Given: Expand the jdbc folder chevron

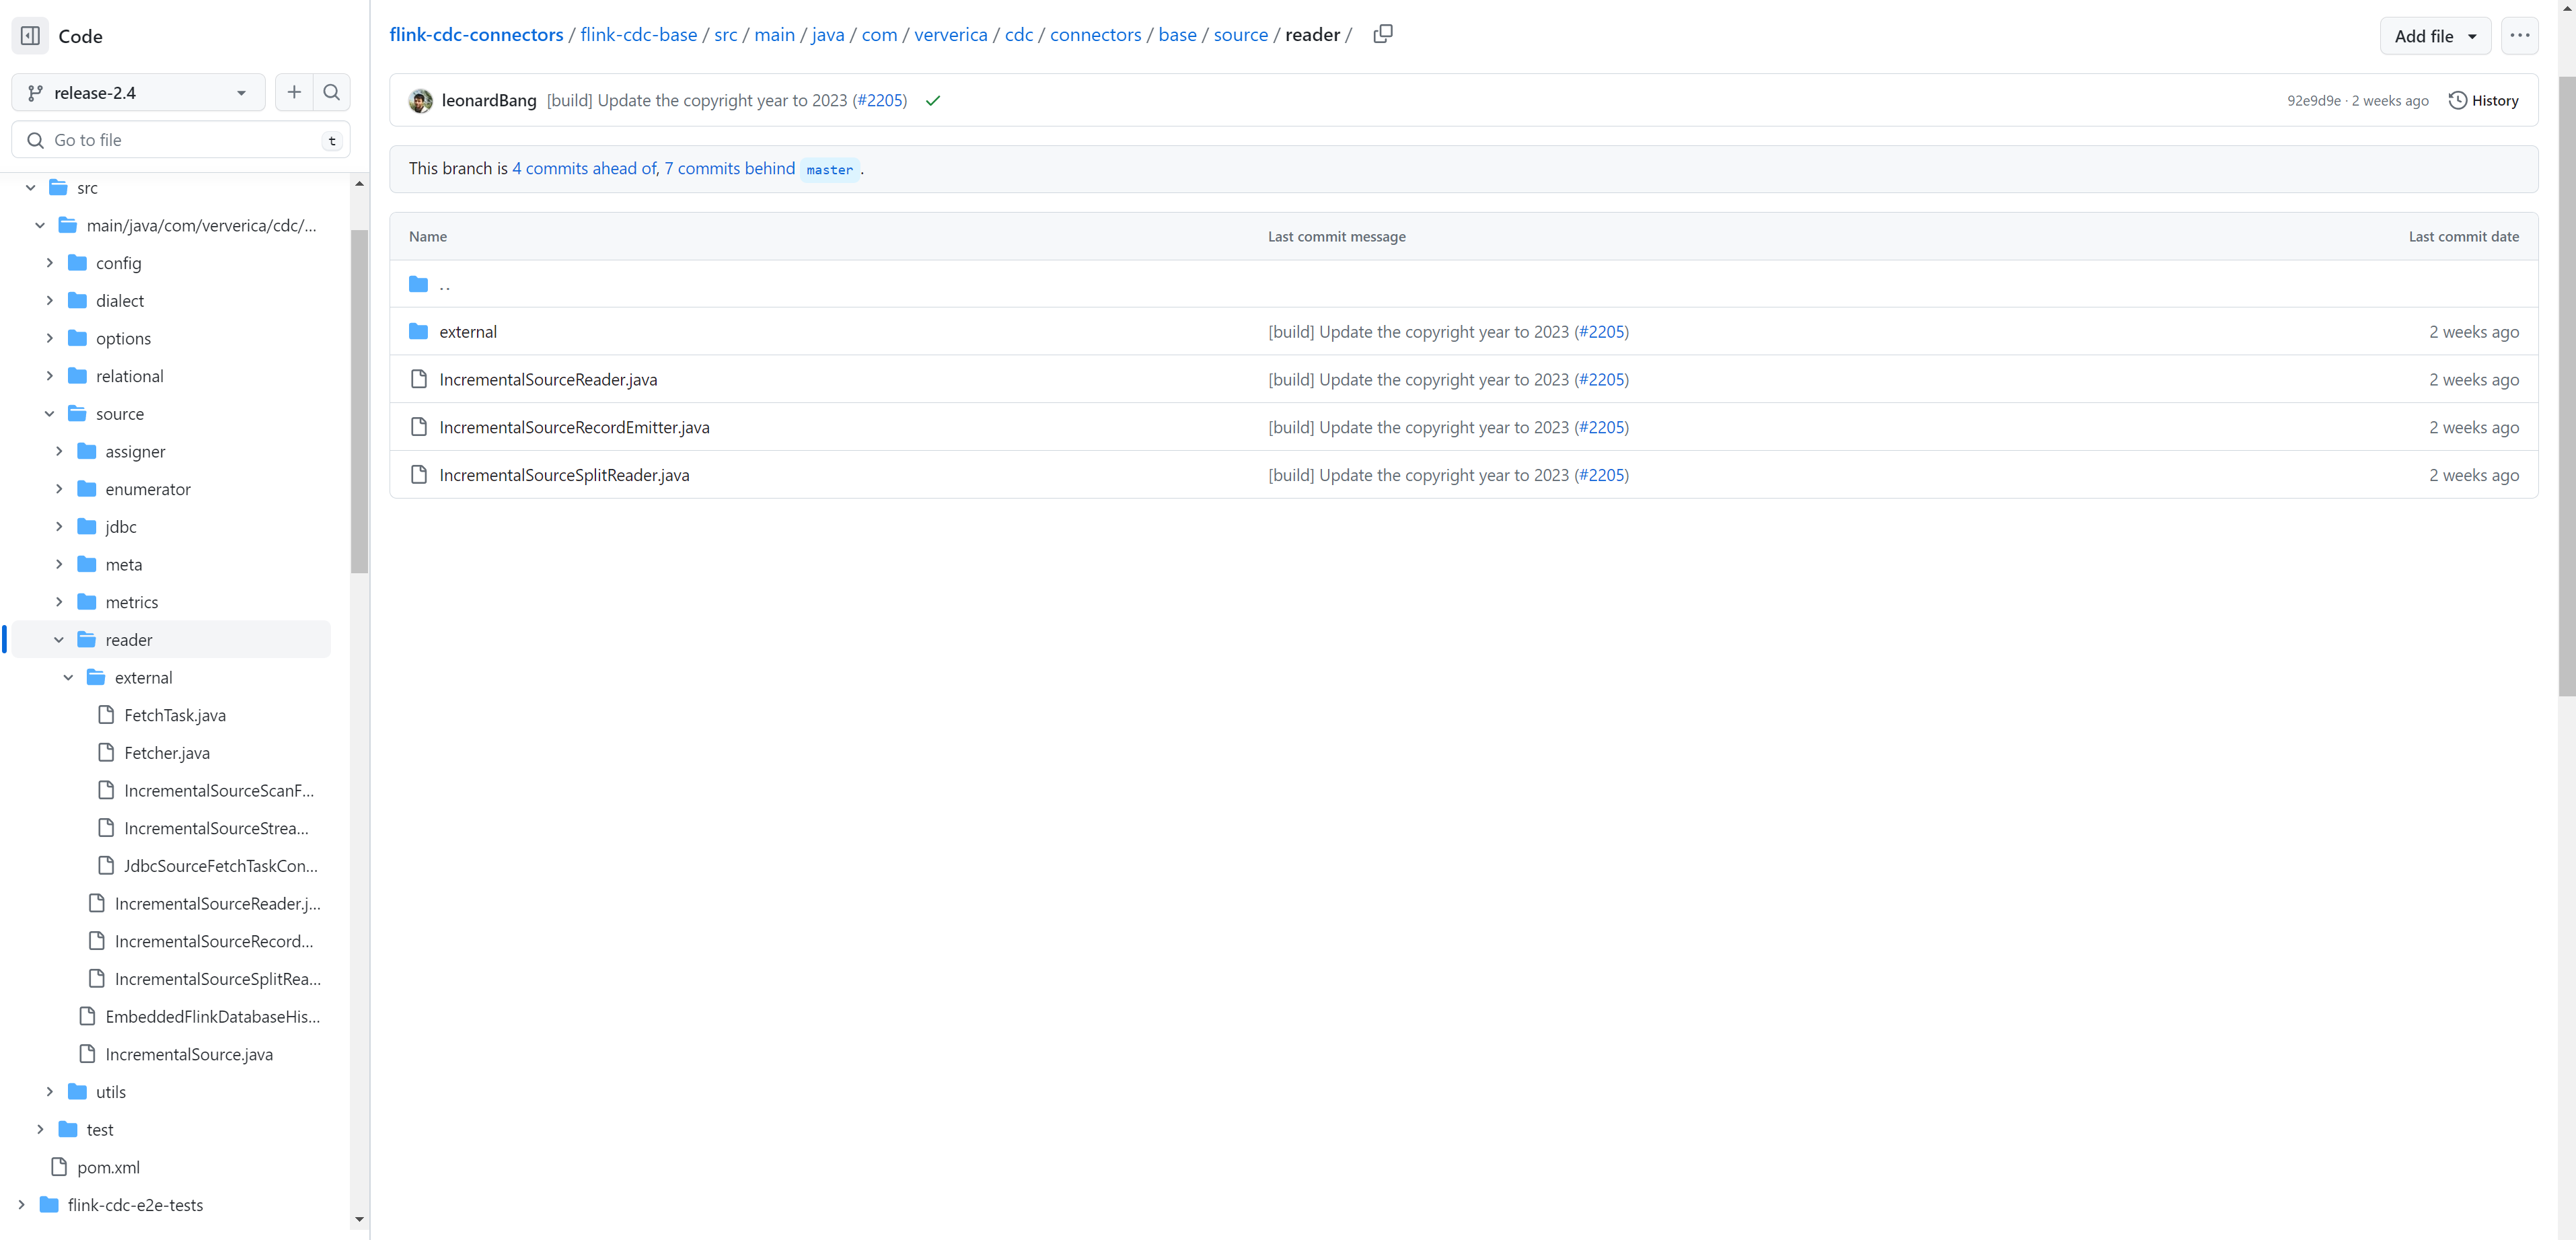Looking at the screenshot, I should [59, 527].
